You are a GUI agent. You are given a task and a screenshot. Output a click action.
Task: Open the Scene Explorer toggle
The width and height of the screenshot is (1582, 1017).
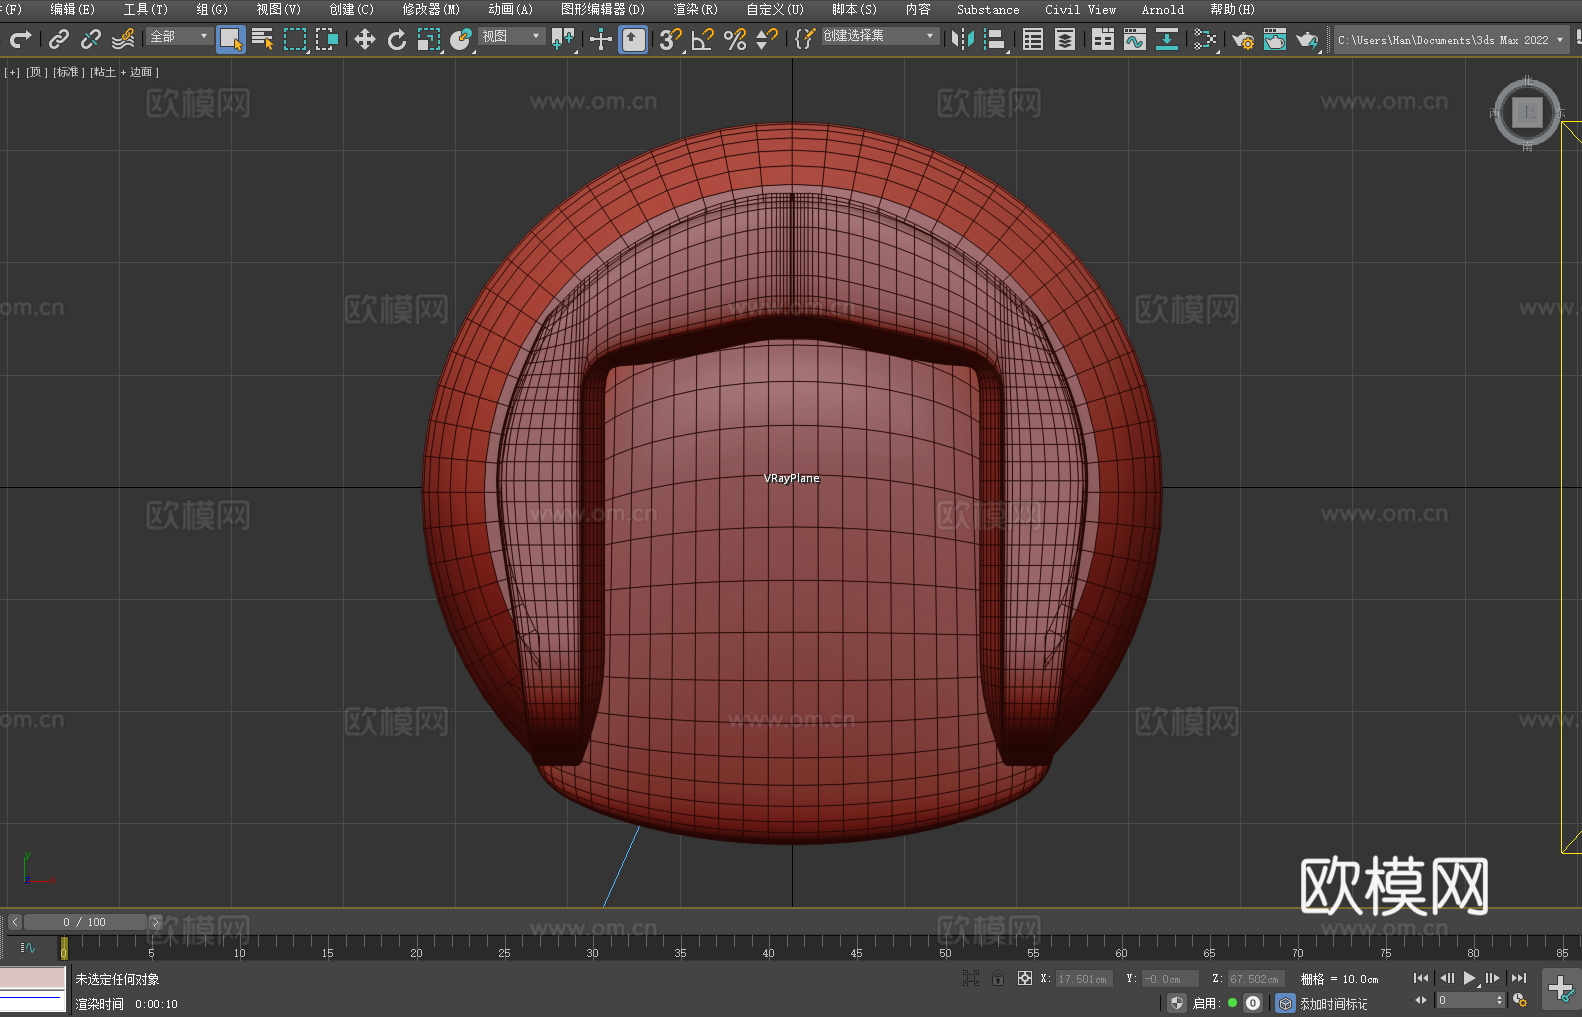pos(1033,39)
